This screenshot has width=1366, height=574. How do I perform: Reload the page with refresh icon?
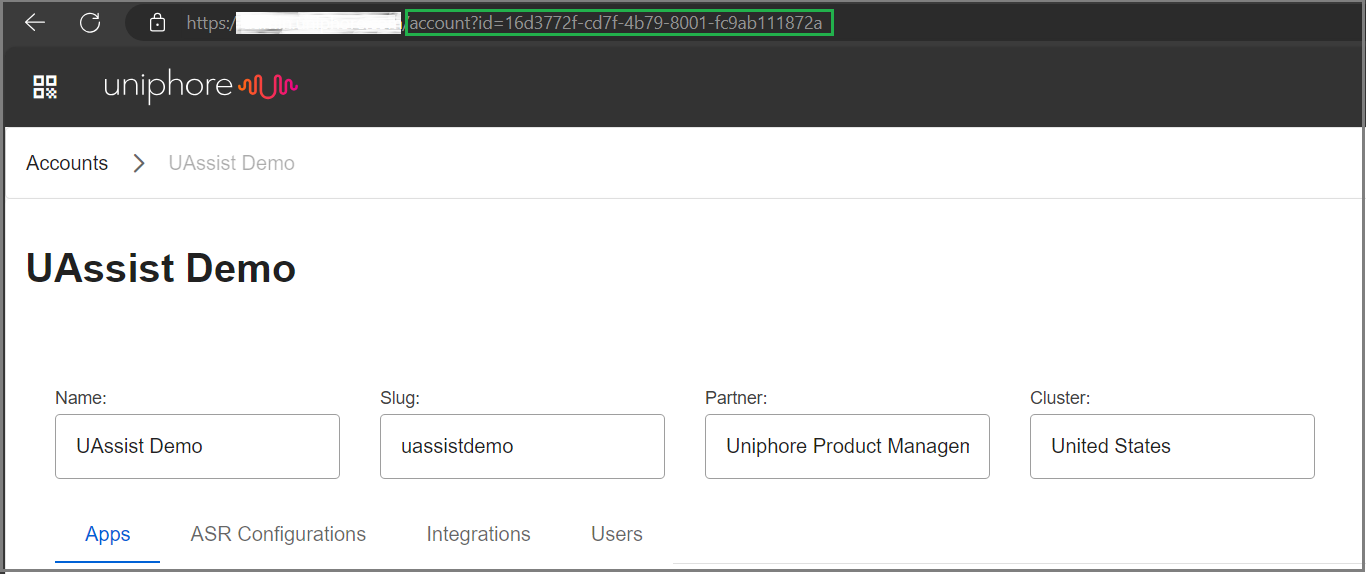coord(90,22)
